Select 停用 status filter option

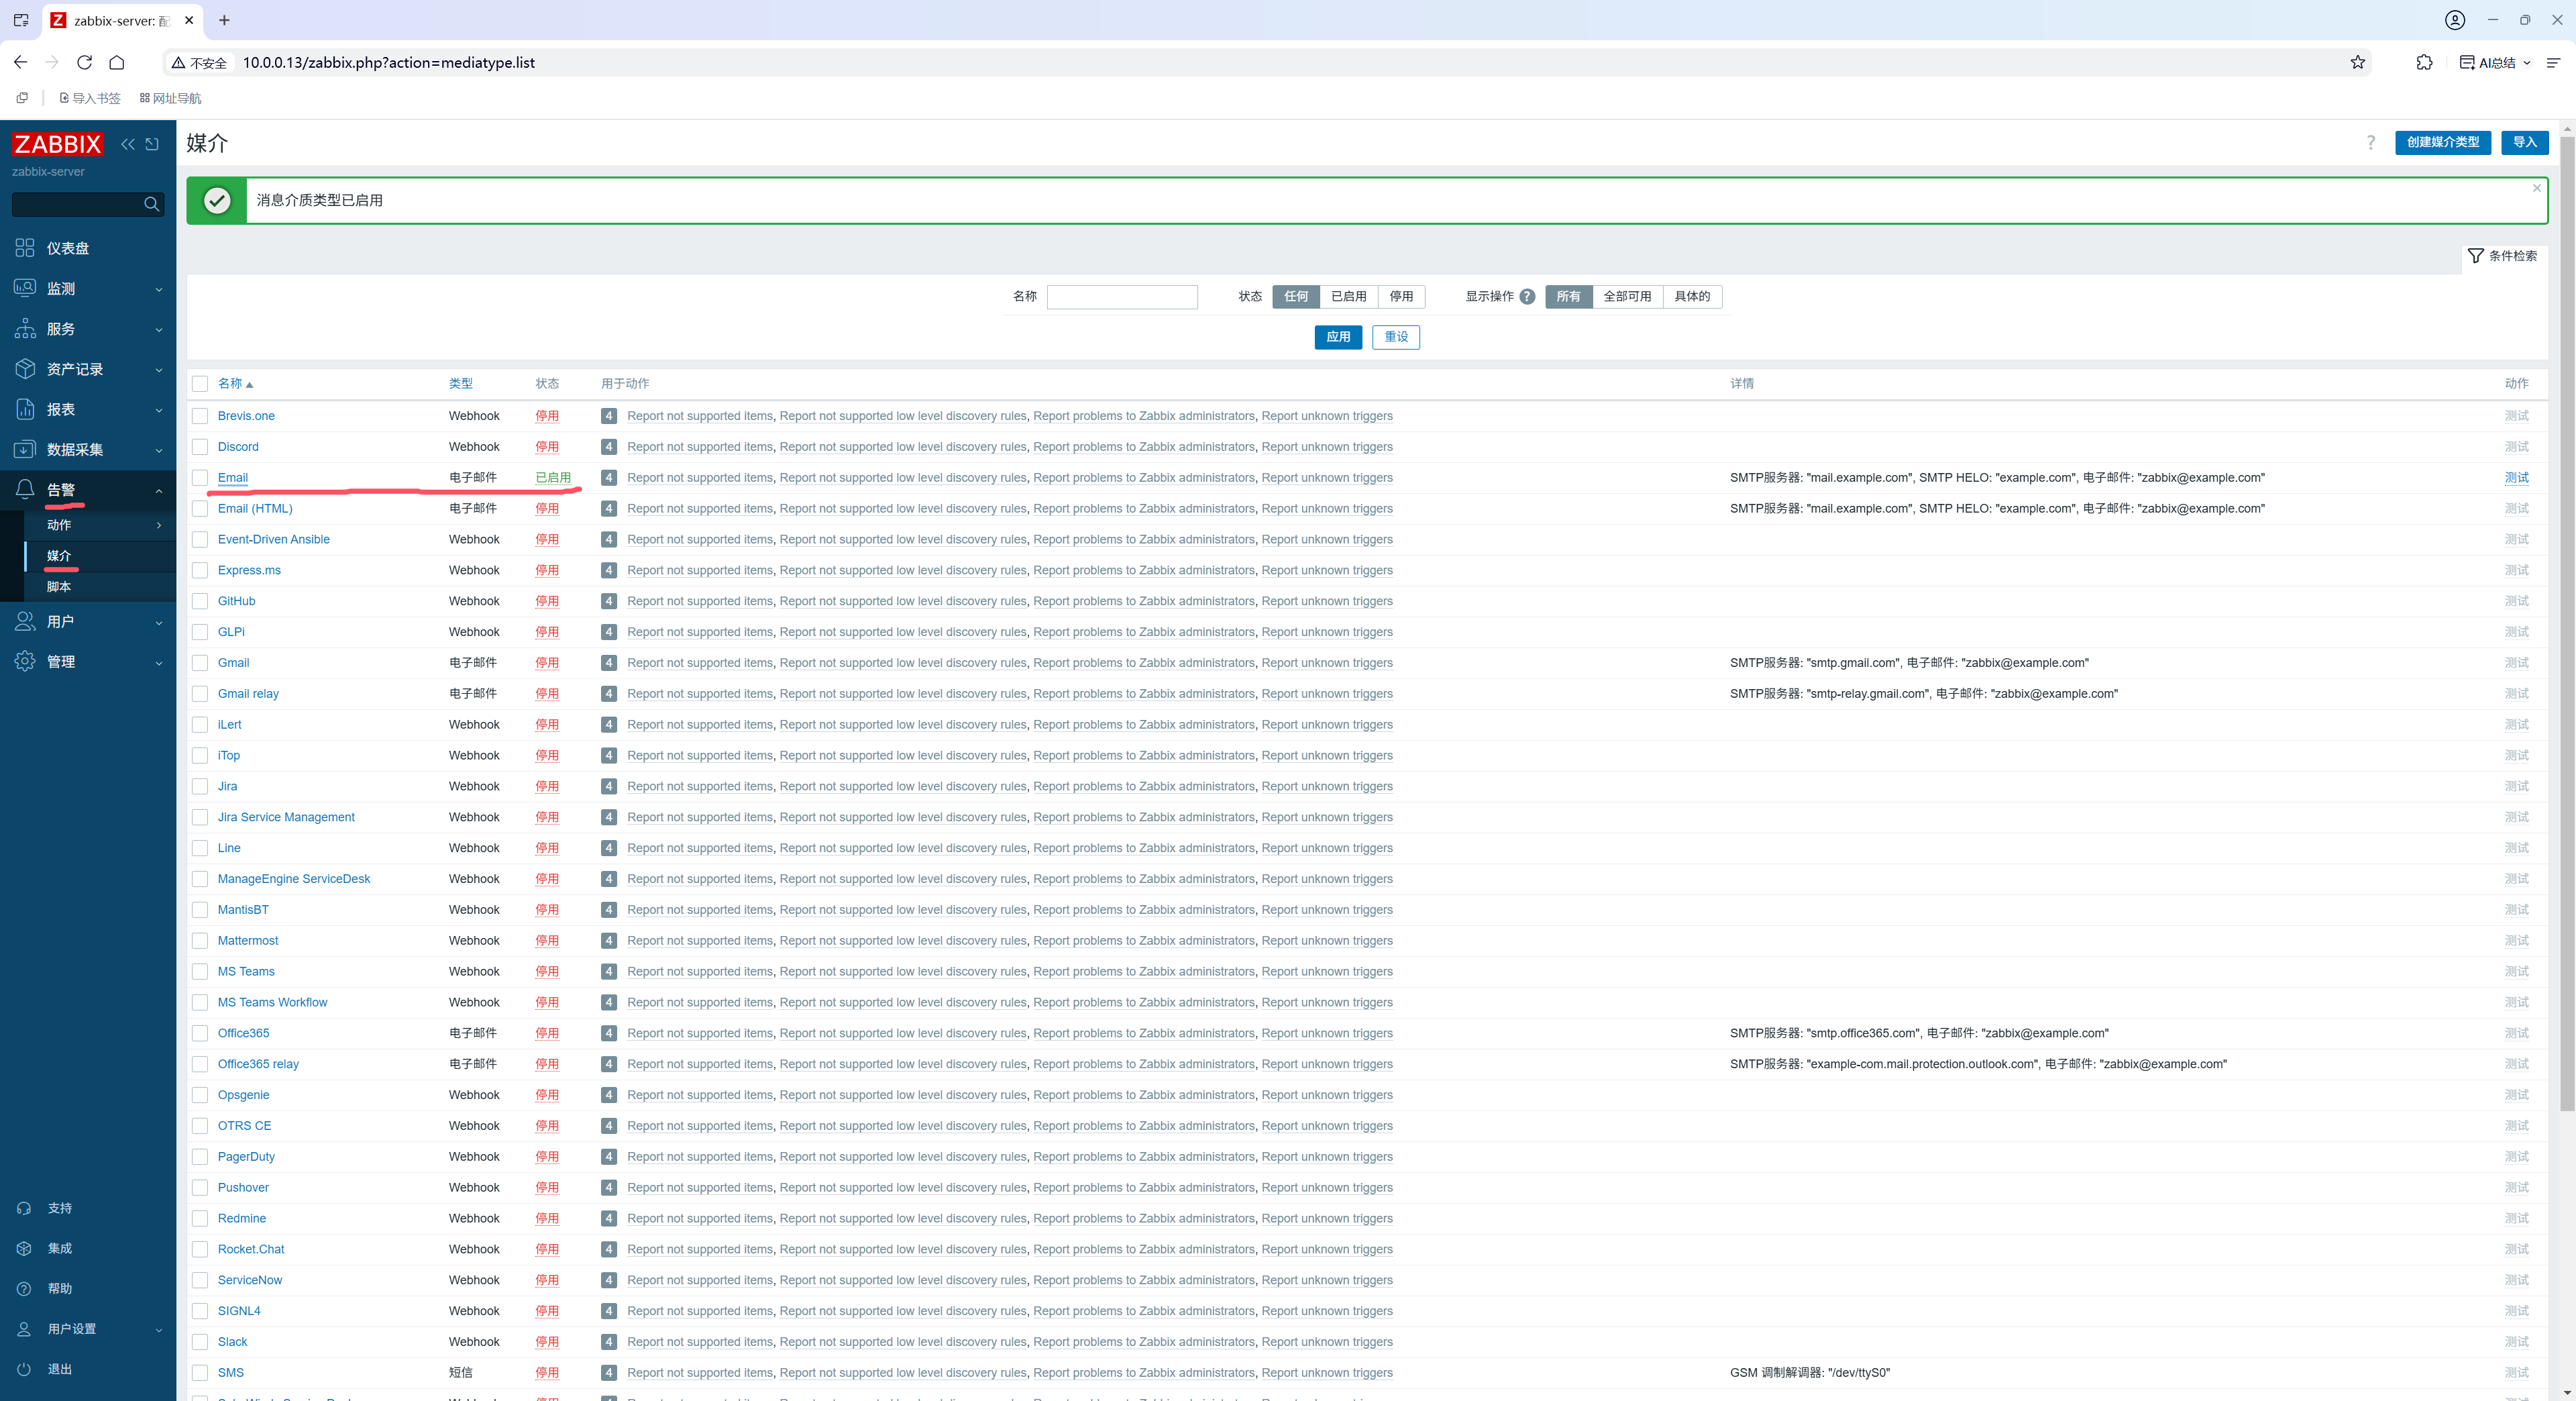pos(1401,296)
